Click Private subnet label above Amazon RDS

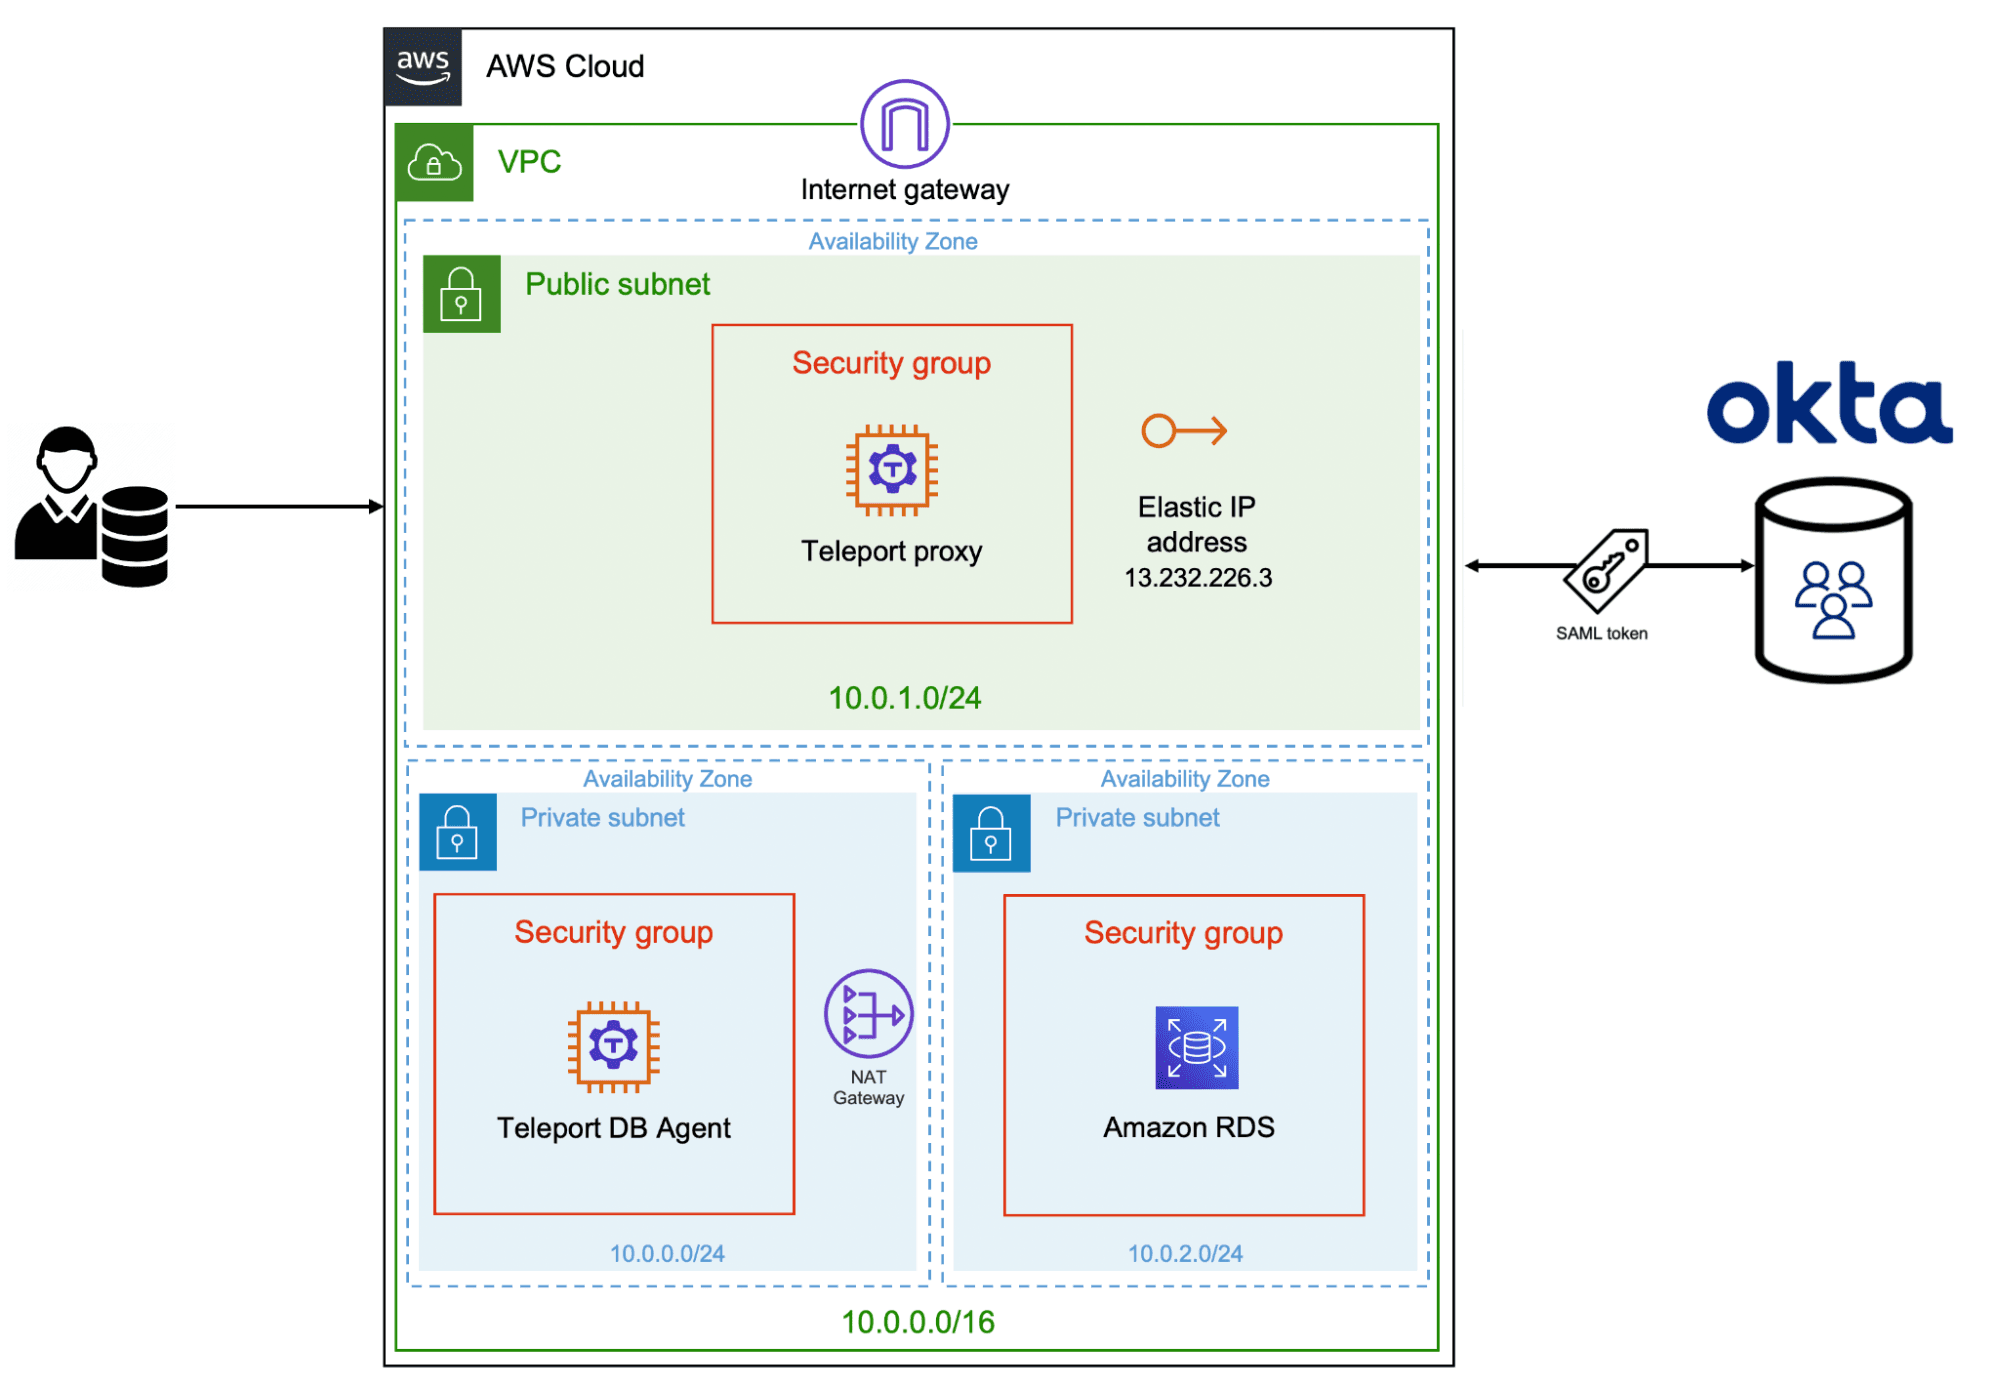click(1137, 817)
